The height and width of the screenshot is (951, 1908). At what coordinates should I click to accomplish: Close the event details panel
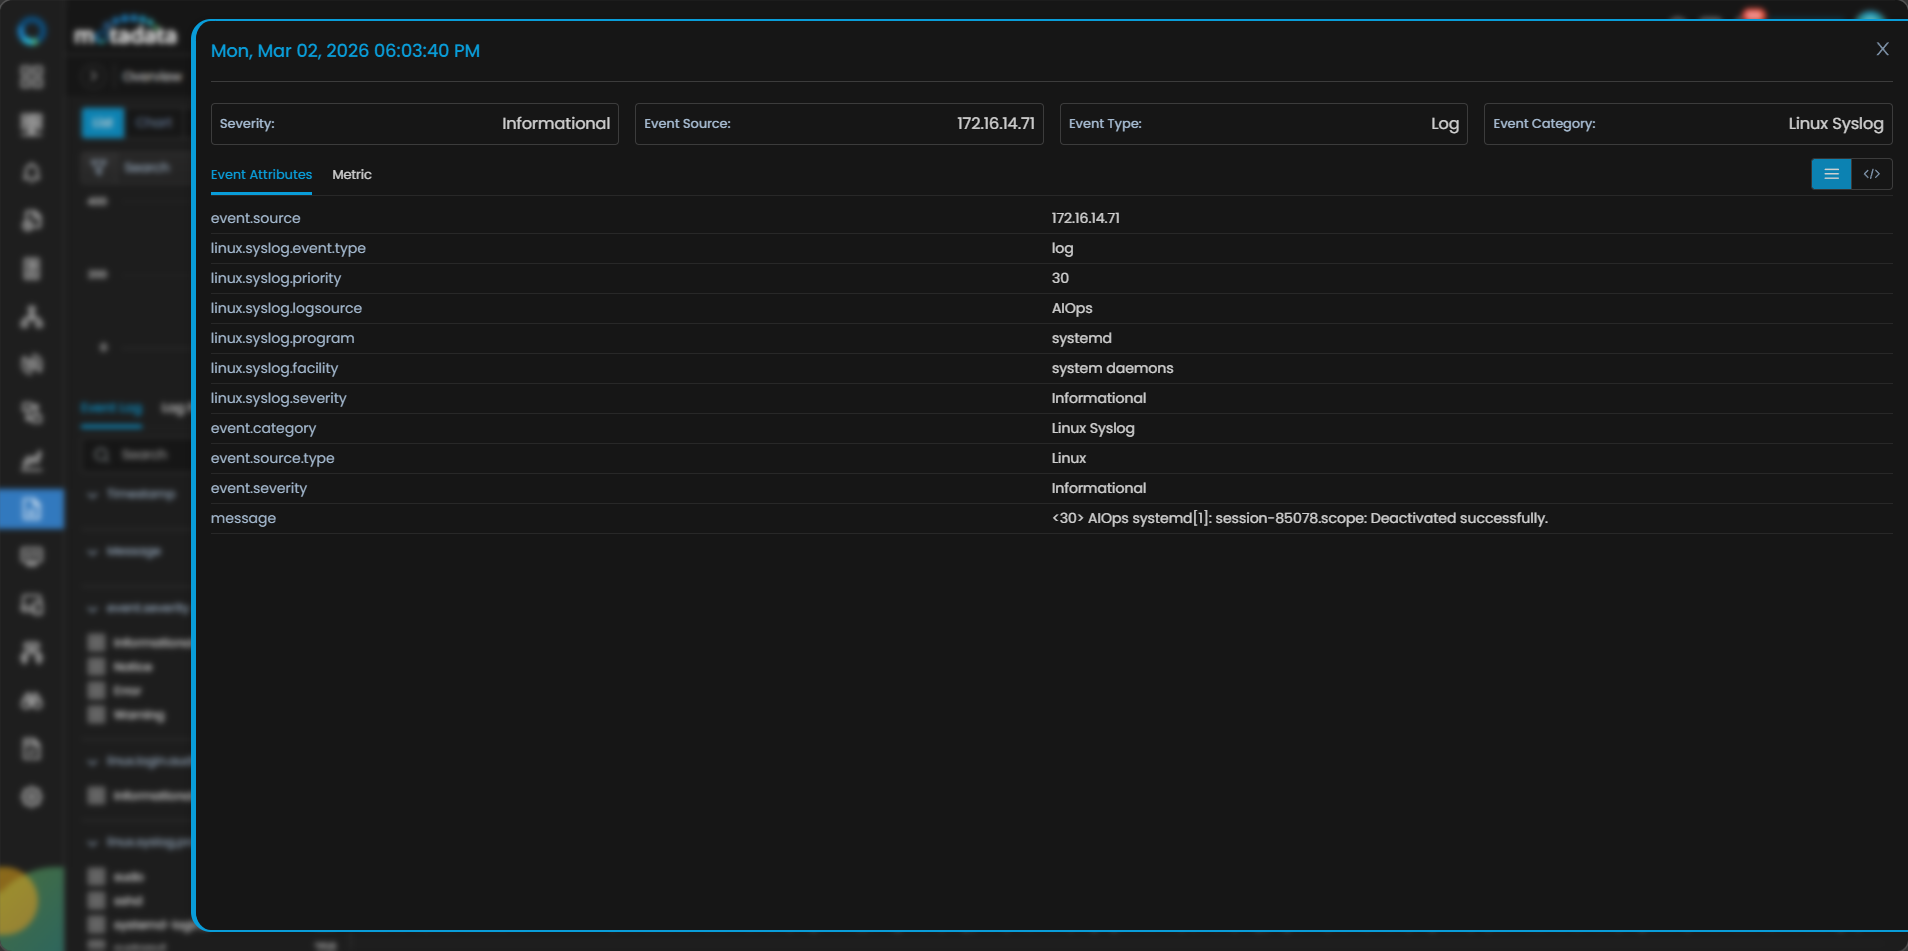click(x=1882, y=49)
